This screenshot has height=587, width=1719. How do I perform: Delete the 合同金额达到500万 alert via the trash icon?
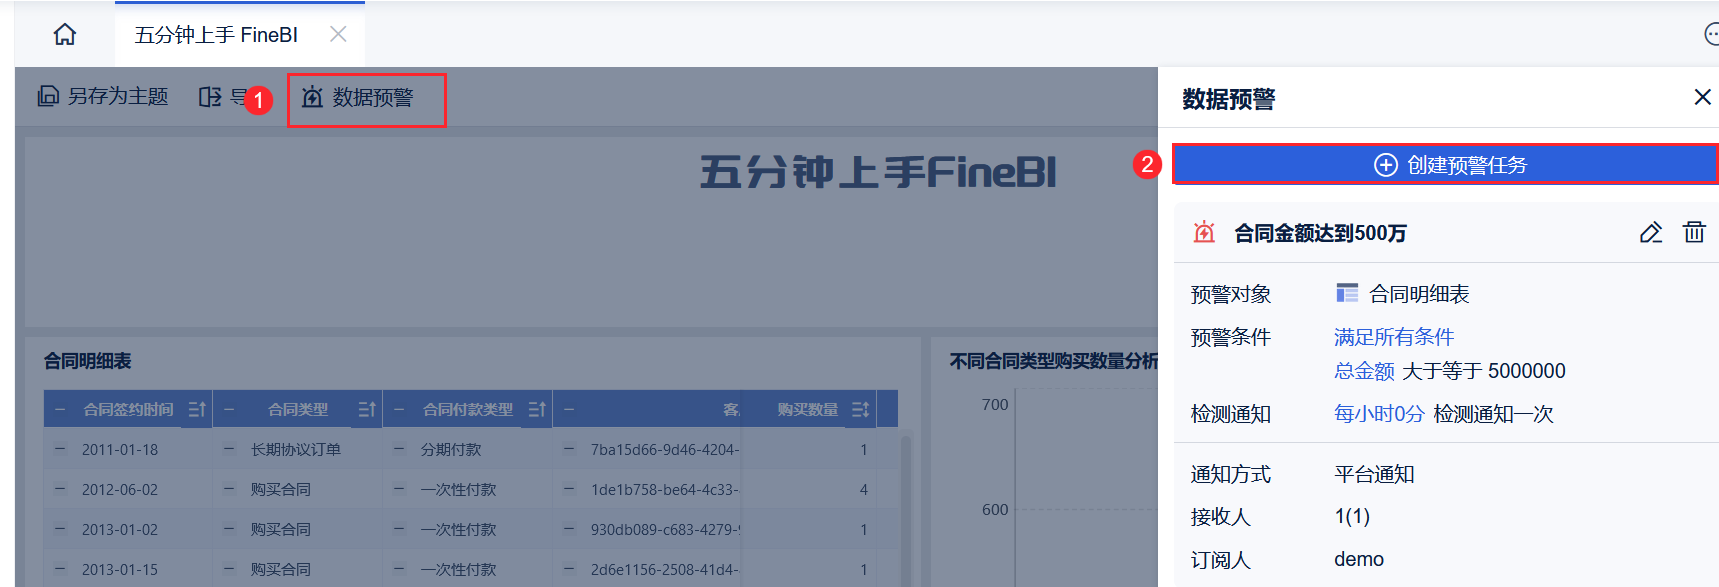click(x=1694, y=232)
